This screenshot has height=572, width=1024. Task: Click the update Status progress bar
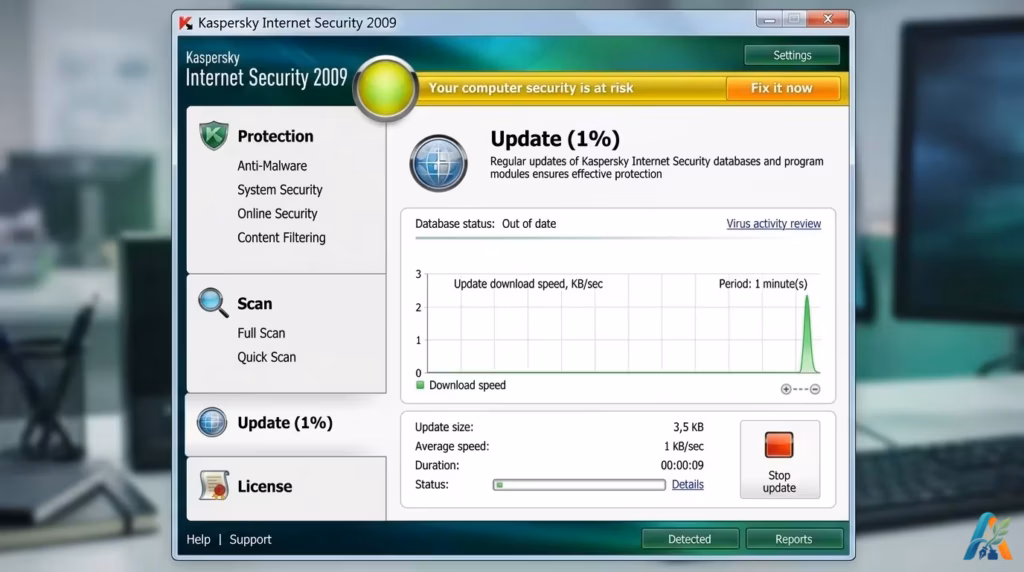coord(579,485)
